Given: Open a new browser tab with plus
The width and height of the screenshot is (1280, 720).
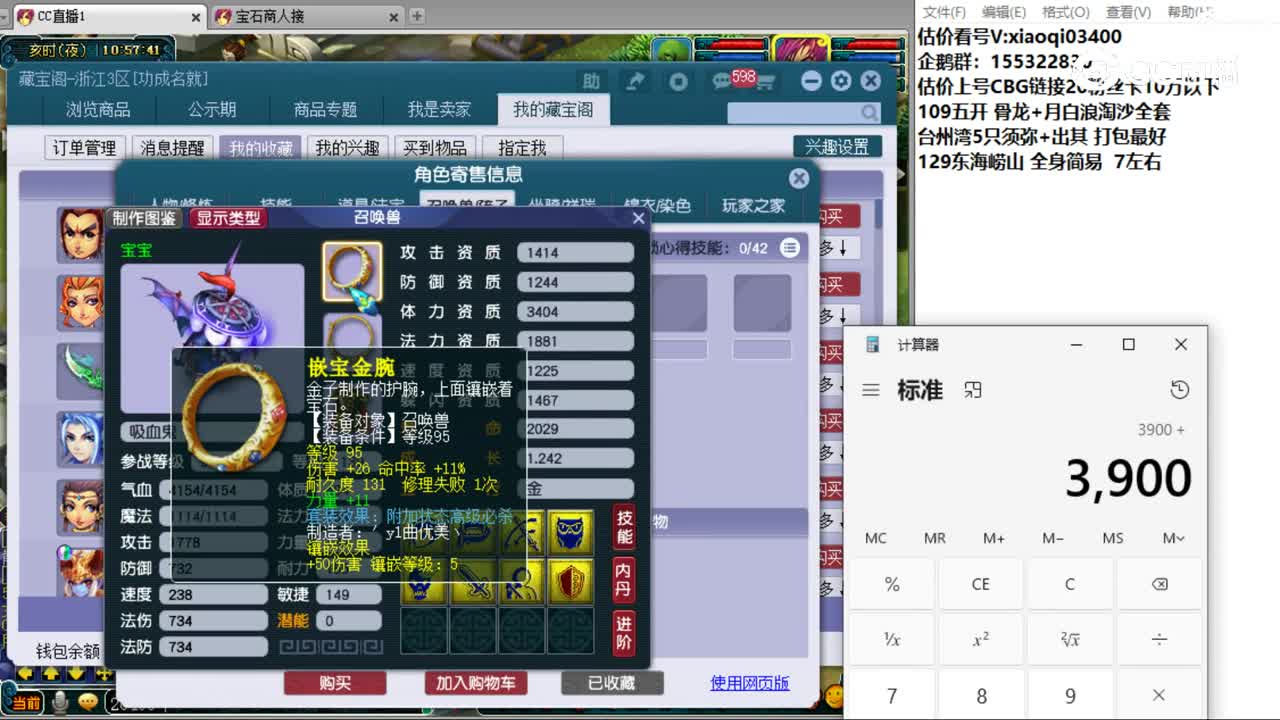Looking at the screenshot, I should pos(417,16).
